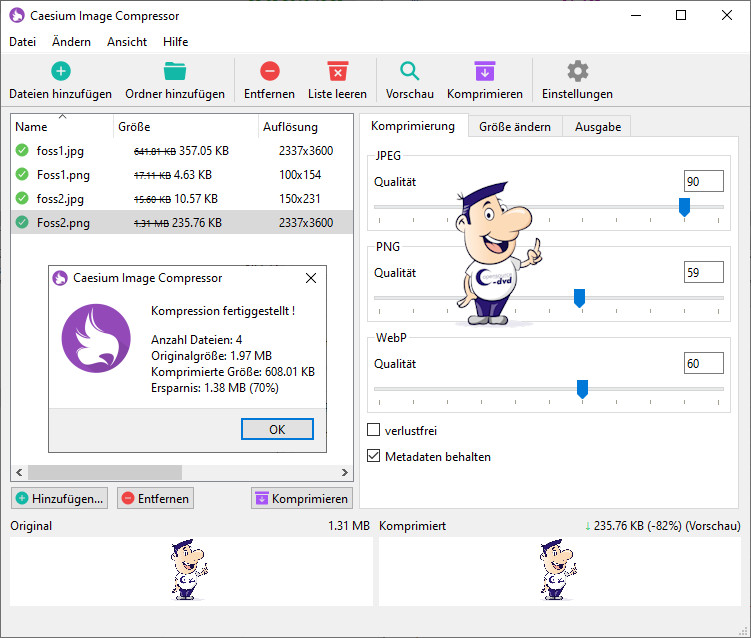Image resolution: width=751 pixels, height=638 pixels.
Task: Close the compression finished dialog
Action: tap(310, 278)
